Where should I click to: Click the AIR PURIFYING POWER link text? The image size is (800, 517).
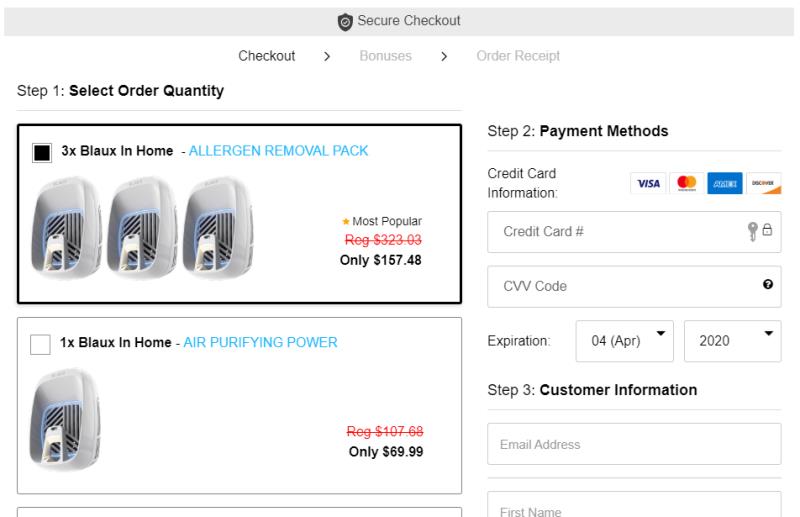(x=260, y=342)
